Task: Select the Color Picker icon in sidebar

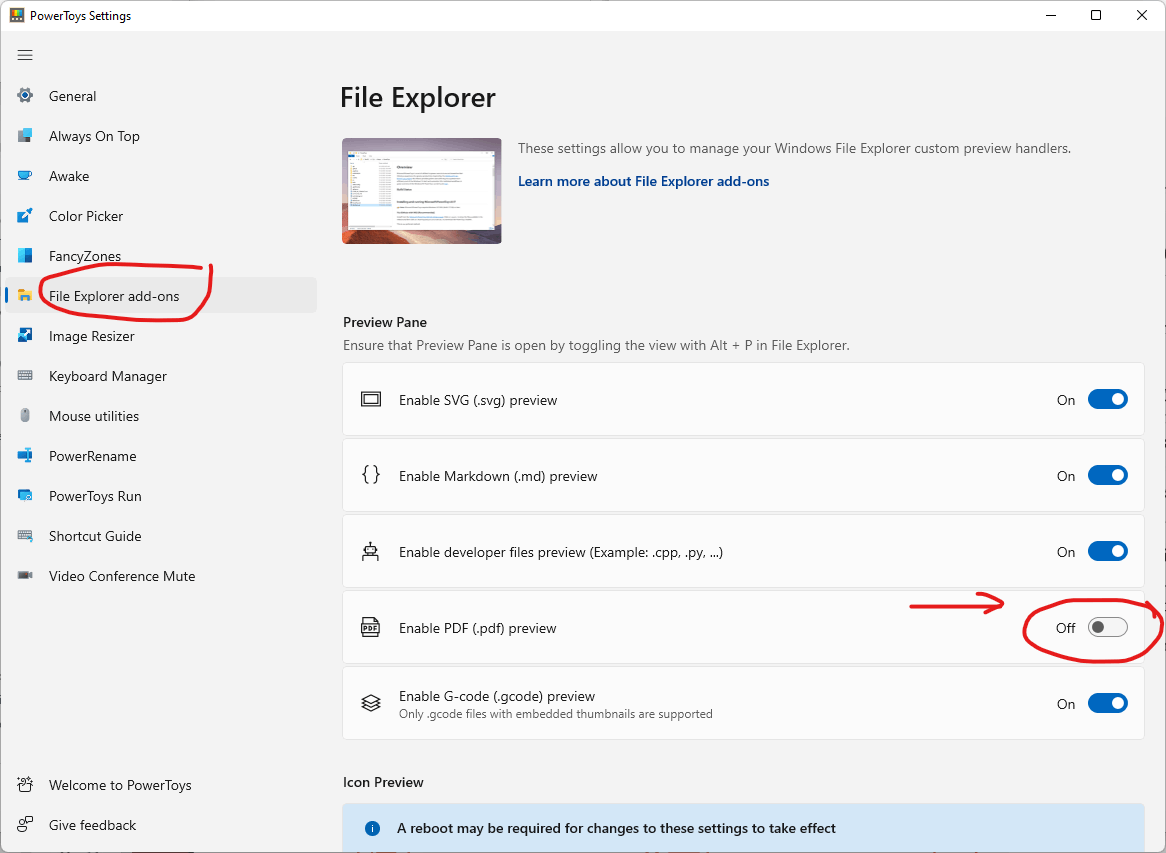Action: [24, 215]
